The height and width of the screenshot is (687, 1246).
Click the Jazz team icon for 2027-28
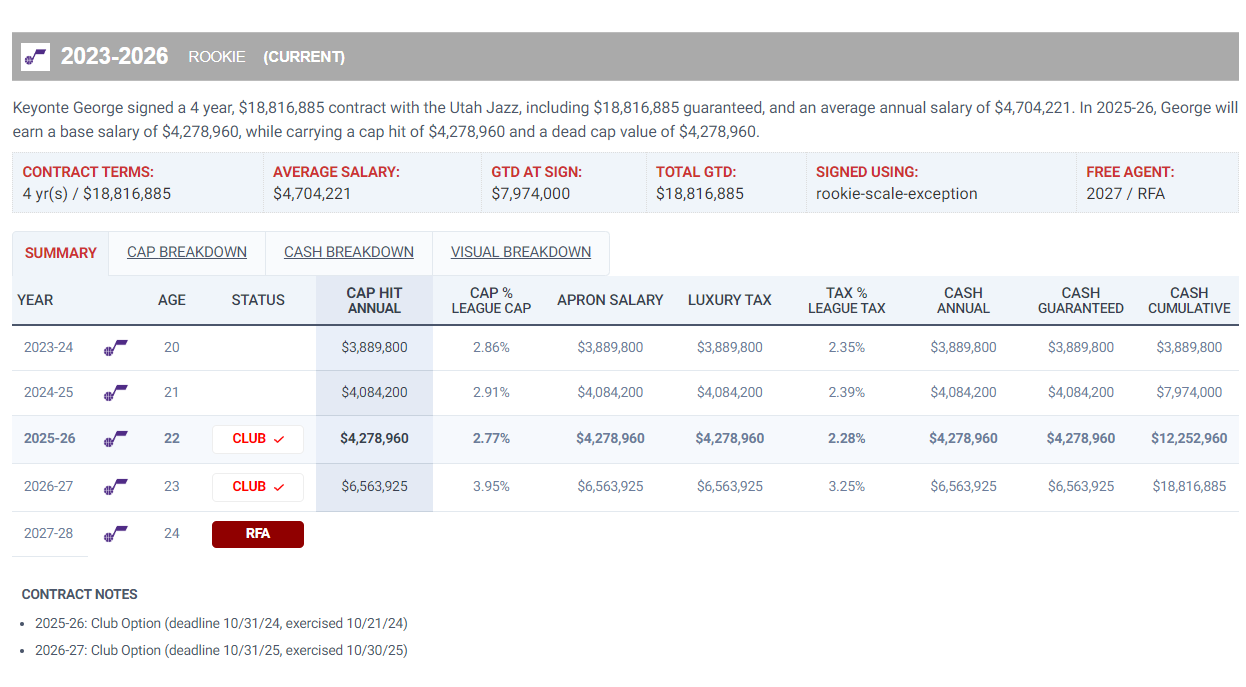coord(116,533)
